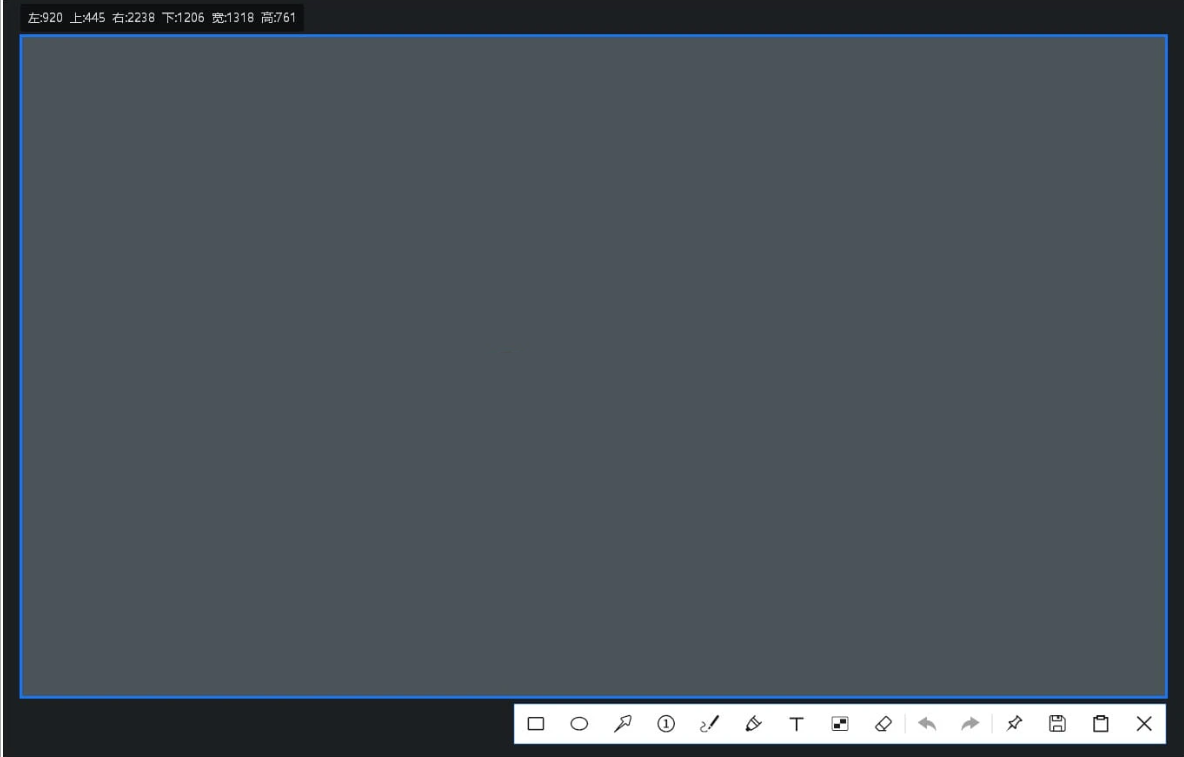Click the Pin screenshot icon

click(x=1013, y=723)
